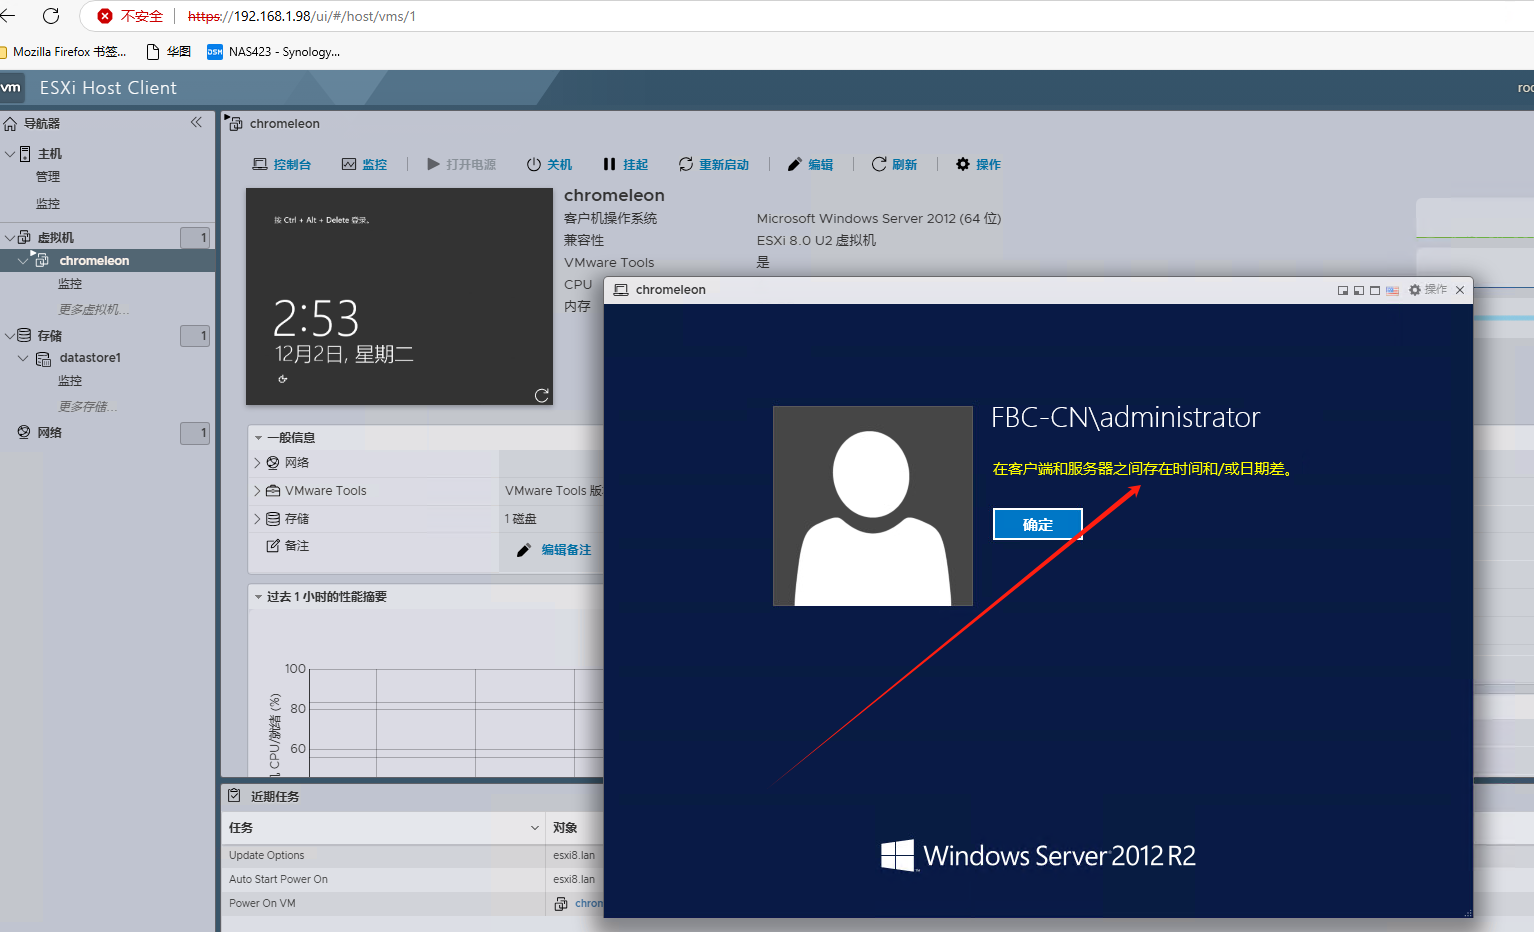
Task: Click the 编辑 edit toolbar button
Action: [810, 164]
